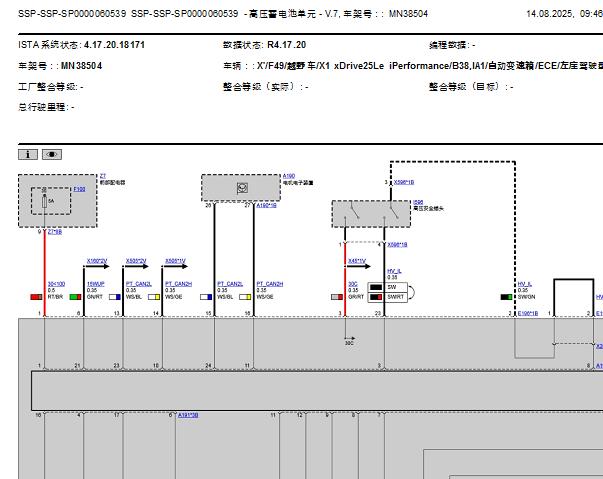
Task: Select the wire label text 'GR/RT'
Action: [356, 297]
